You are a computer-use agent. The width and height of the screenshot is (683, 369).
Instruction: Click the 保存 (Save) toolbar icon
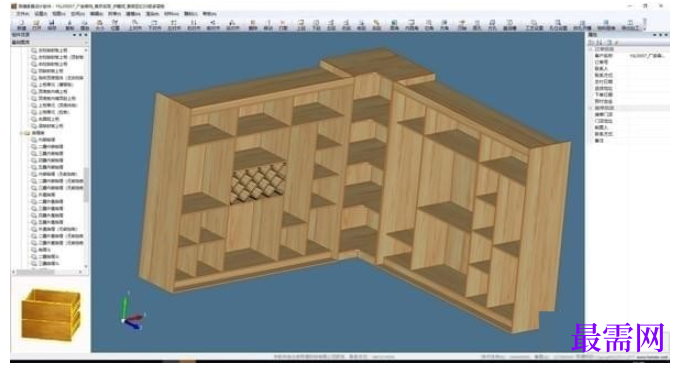[x=52, y=24]
